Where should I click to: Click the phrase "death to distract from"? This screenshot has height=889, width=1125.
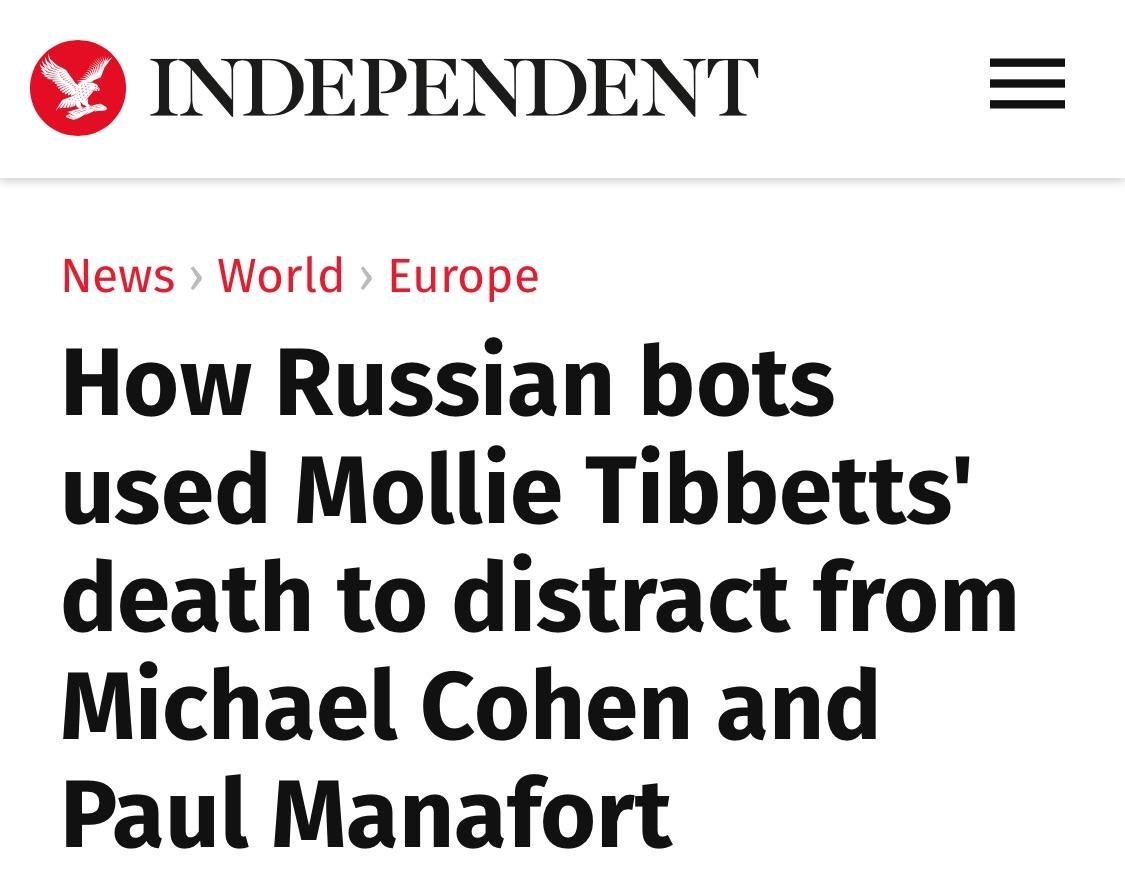540,596
